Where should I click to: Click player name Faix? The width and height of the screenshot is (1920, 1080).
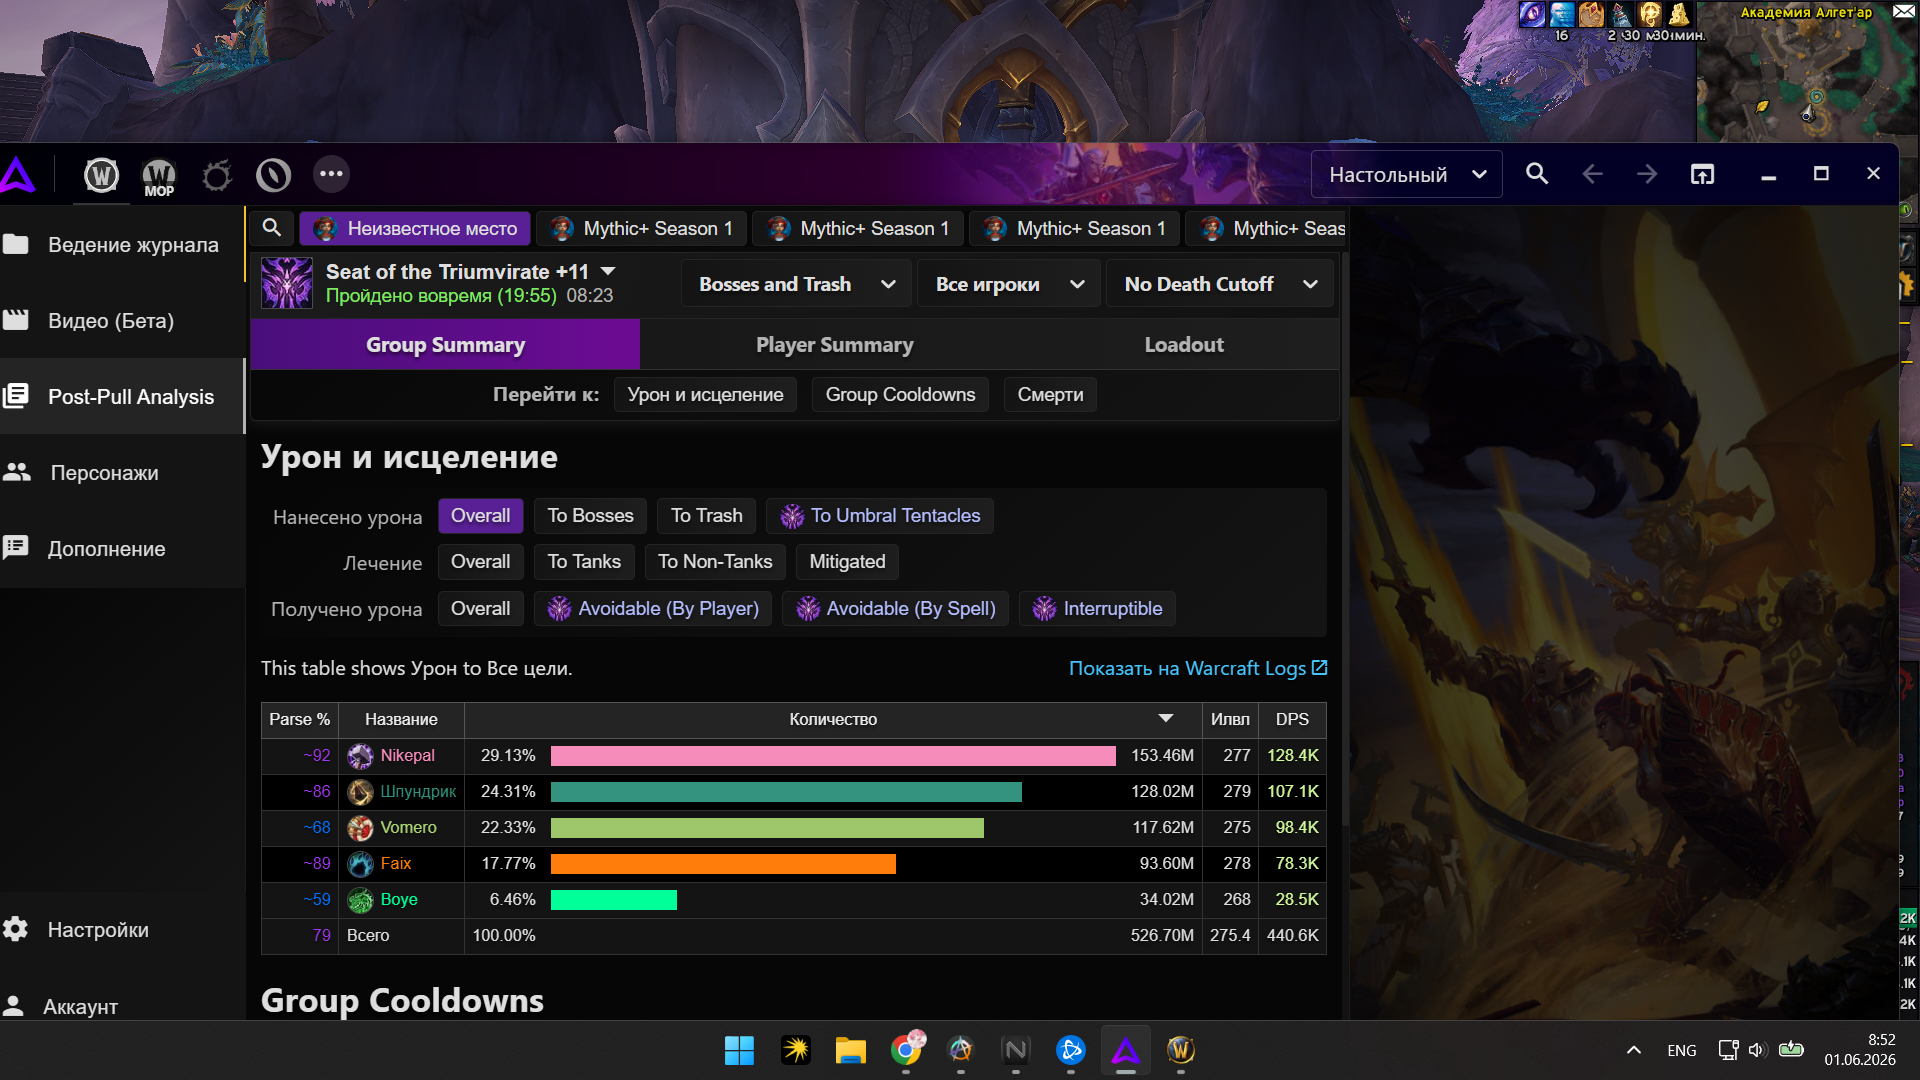(395, 864)
